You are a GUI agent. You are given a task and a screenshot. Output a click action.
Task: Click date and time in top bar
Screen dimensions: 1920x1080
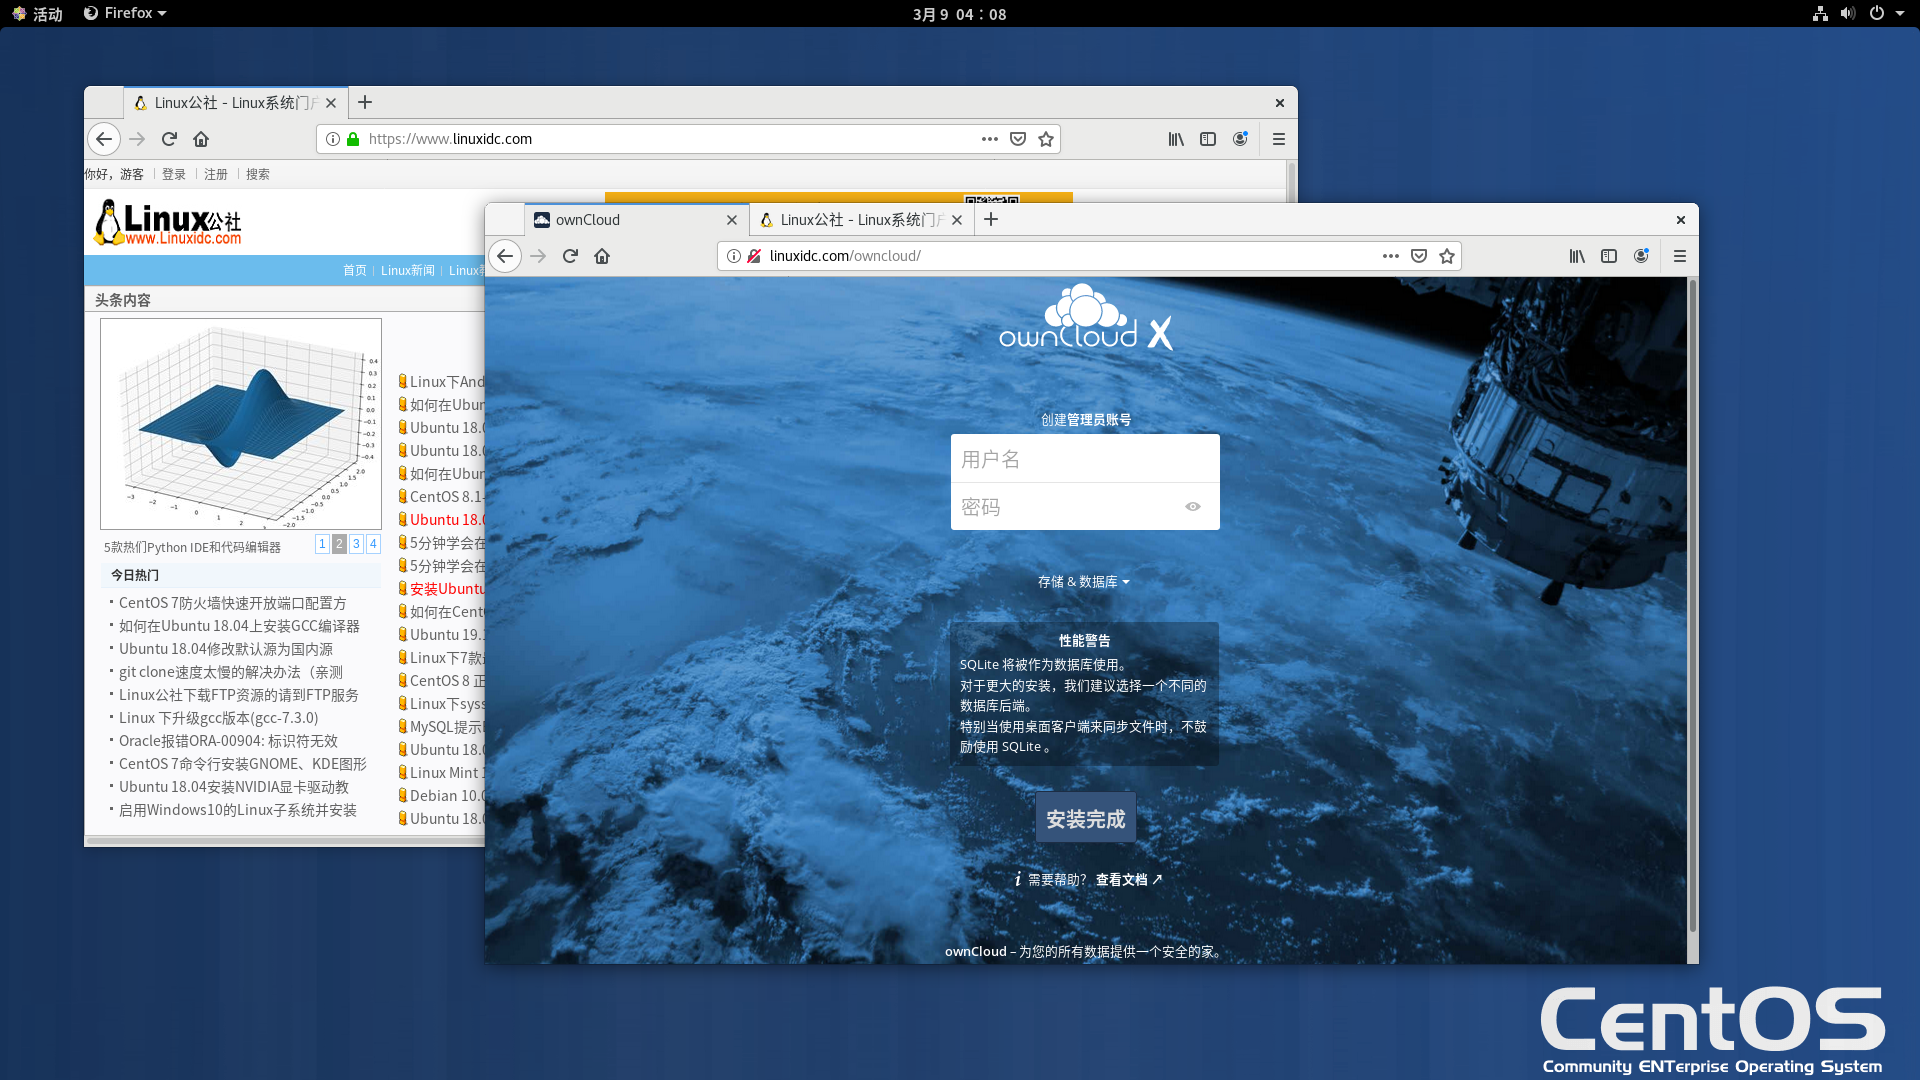coord(959,14)
